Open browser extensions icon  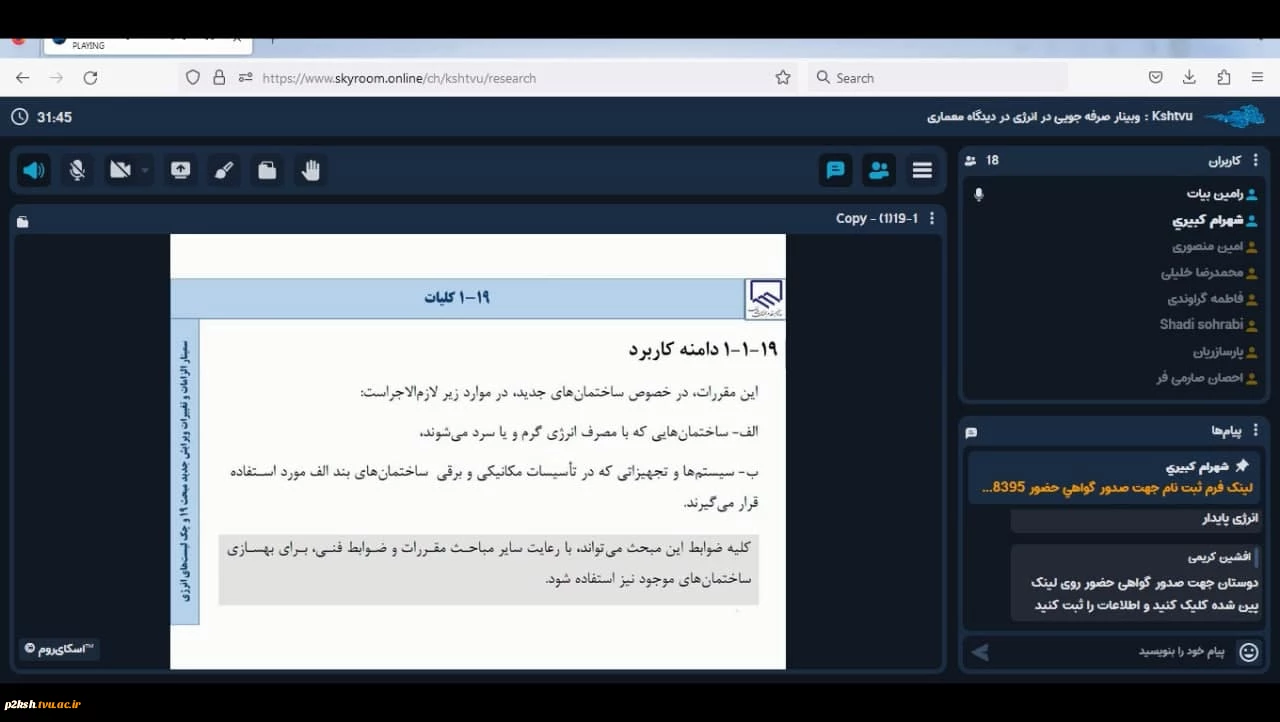coord(1224,77)
